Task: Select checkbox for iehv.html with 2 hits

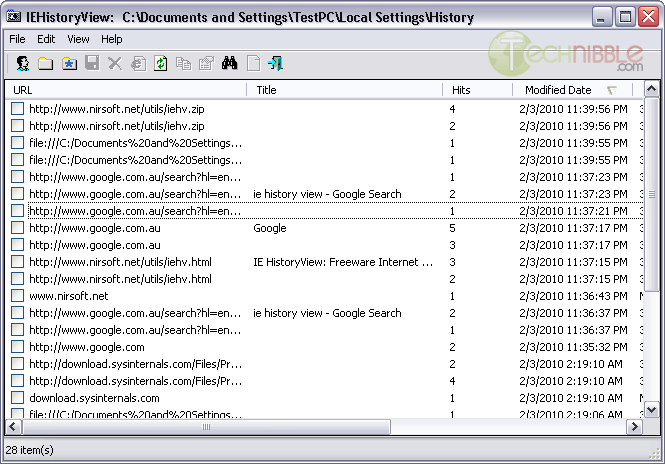Action: (x=17, y=279)
